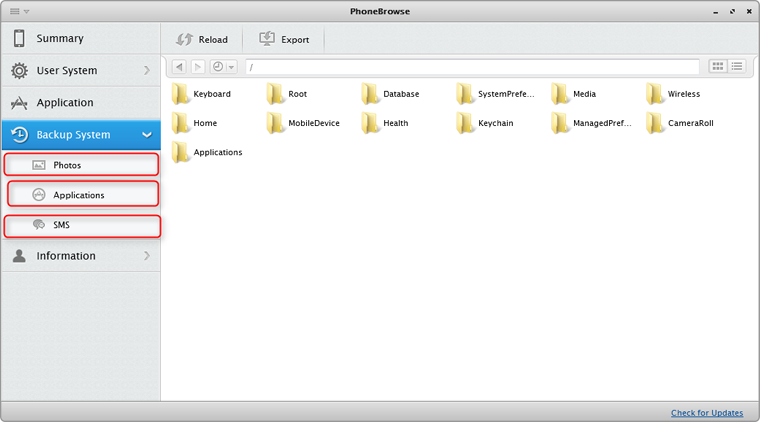Click the Reload toolbar button
760x422 pixels.
pyautogui.click(x=202, y=40)
